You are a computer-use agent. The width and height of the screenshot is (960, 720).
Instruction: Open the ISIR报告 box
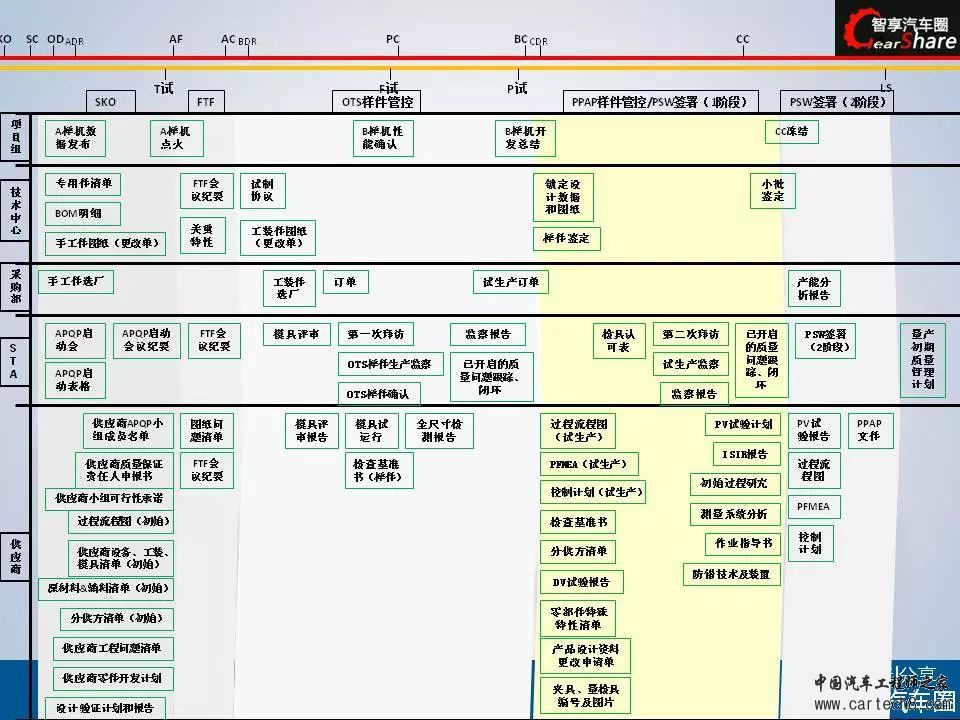[x=746, y=454]
